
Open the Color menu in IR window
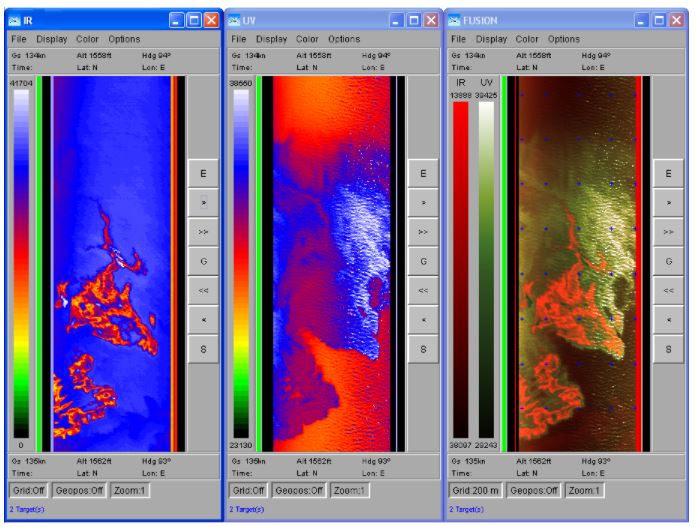[x=87, y=39]
